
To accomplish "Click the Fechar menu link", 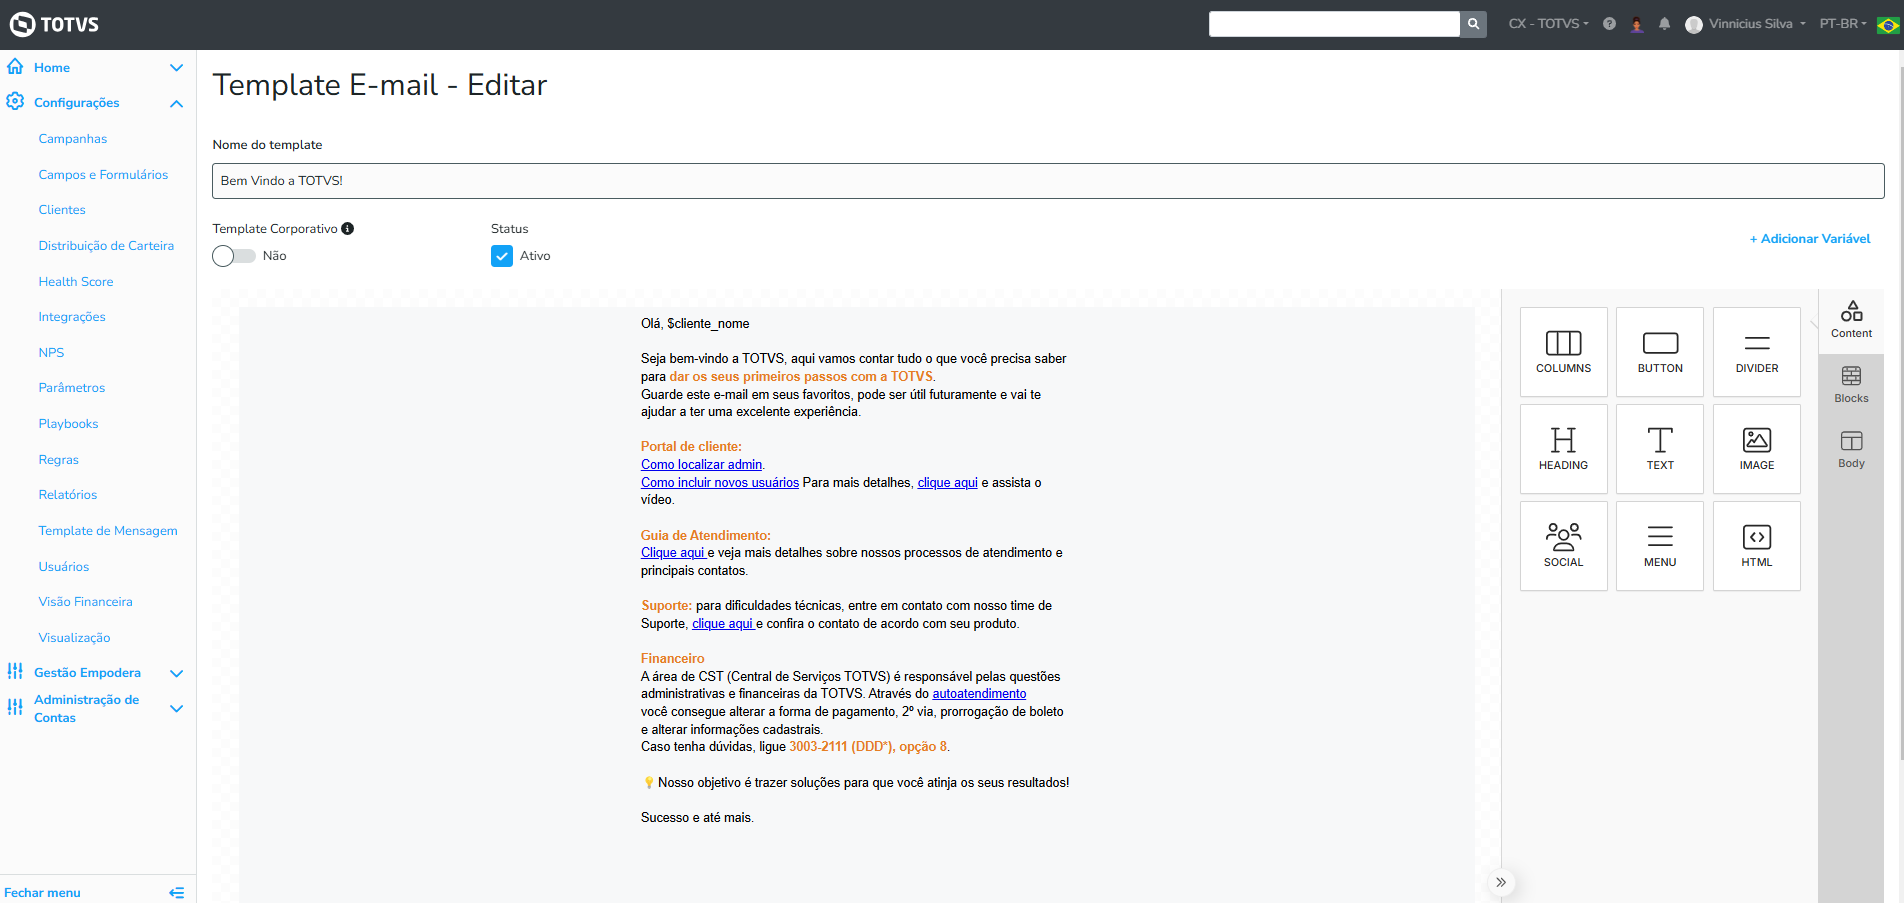I will [42, 893].
